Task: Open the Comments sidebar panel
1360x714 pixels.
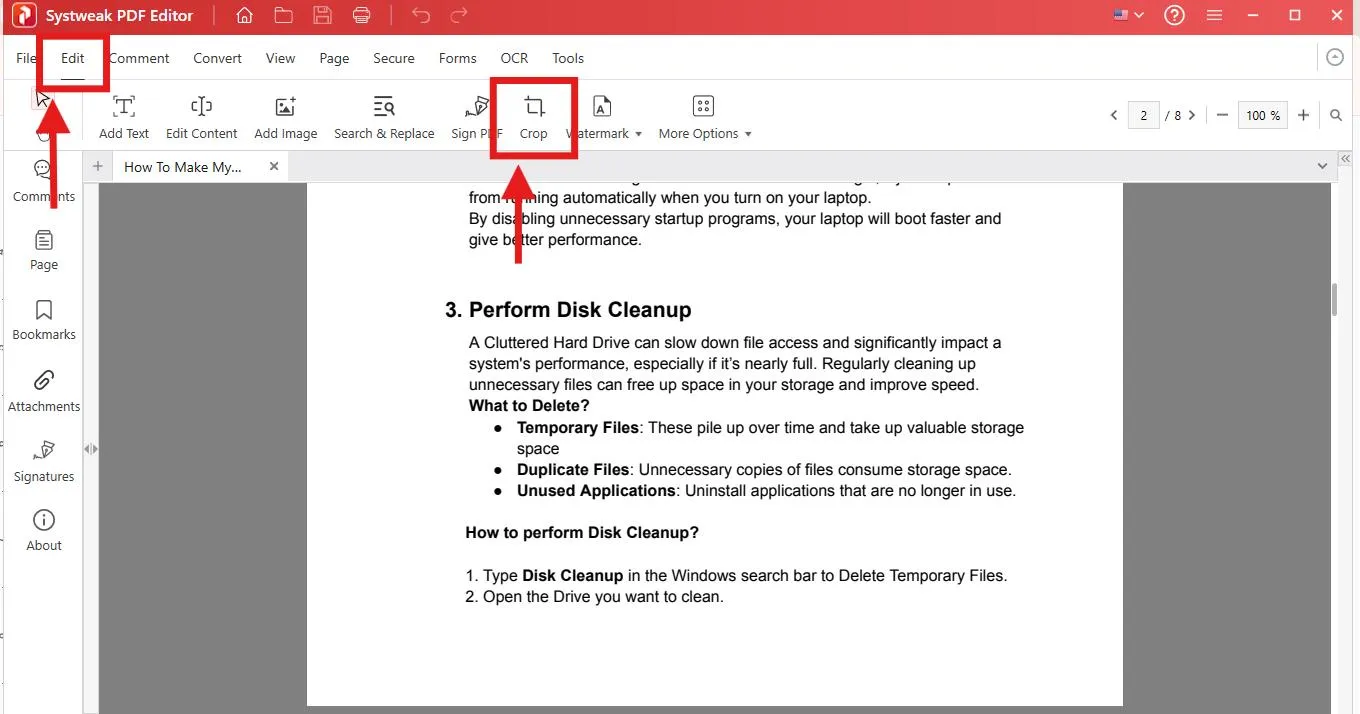Action: (44, 180)
